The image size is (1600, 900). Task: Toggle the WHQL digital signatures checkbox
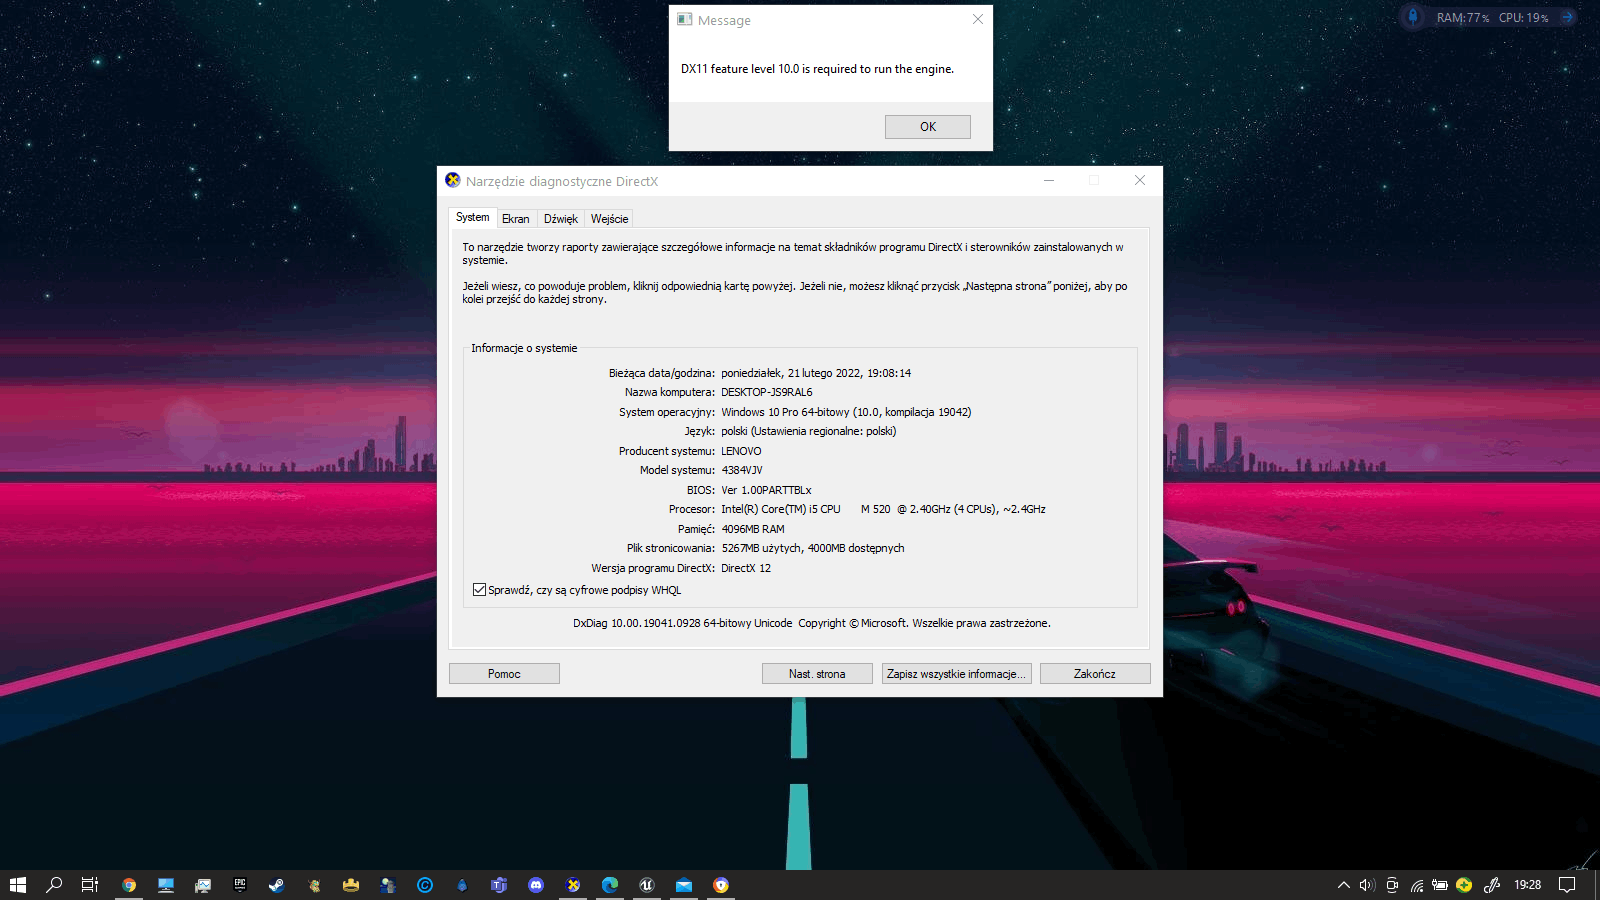[x=479, y=590]
